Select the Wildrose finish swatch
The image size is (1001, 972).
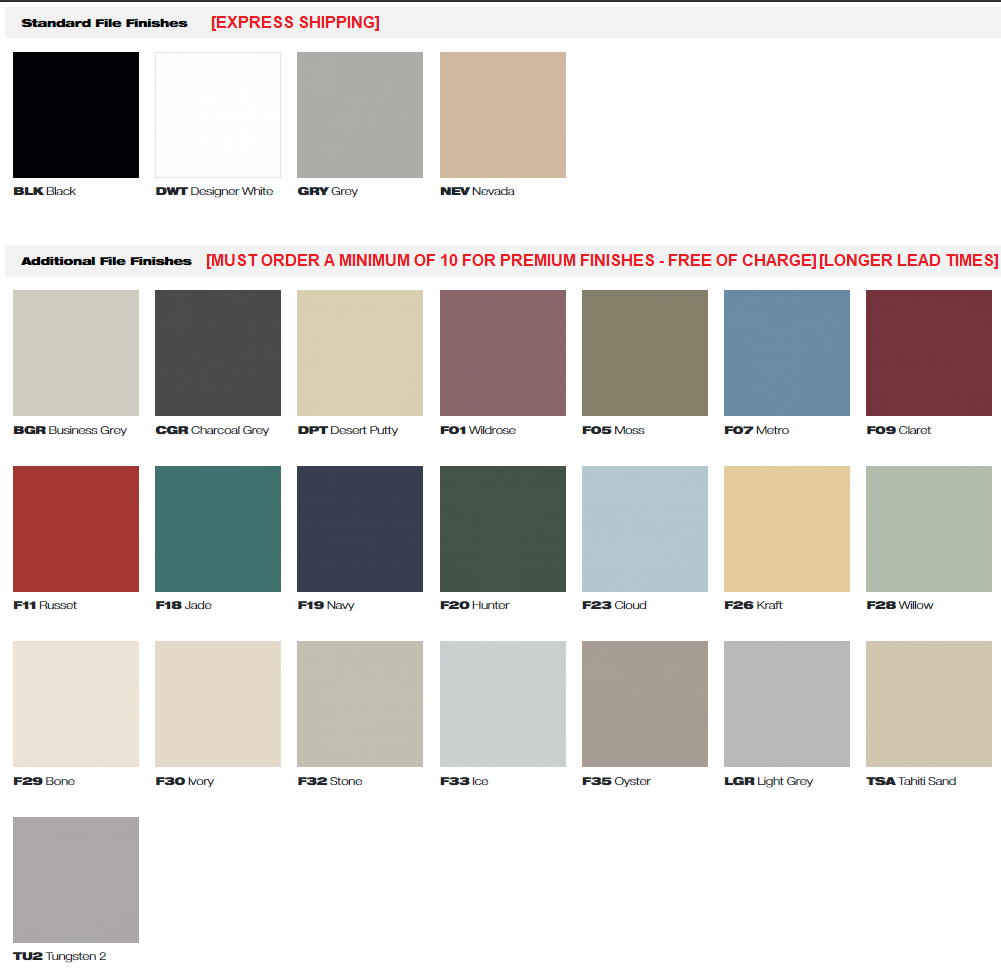(503, 353)
